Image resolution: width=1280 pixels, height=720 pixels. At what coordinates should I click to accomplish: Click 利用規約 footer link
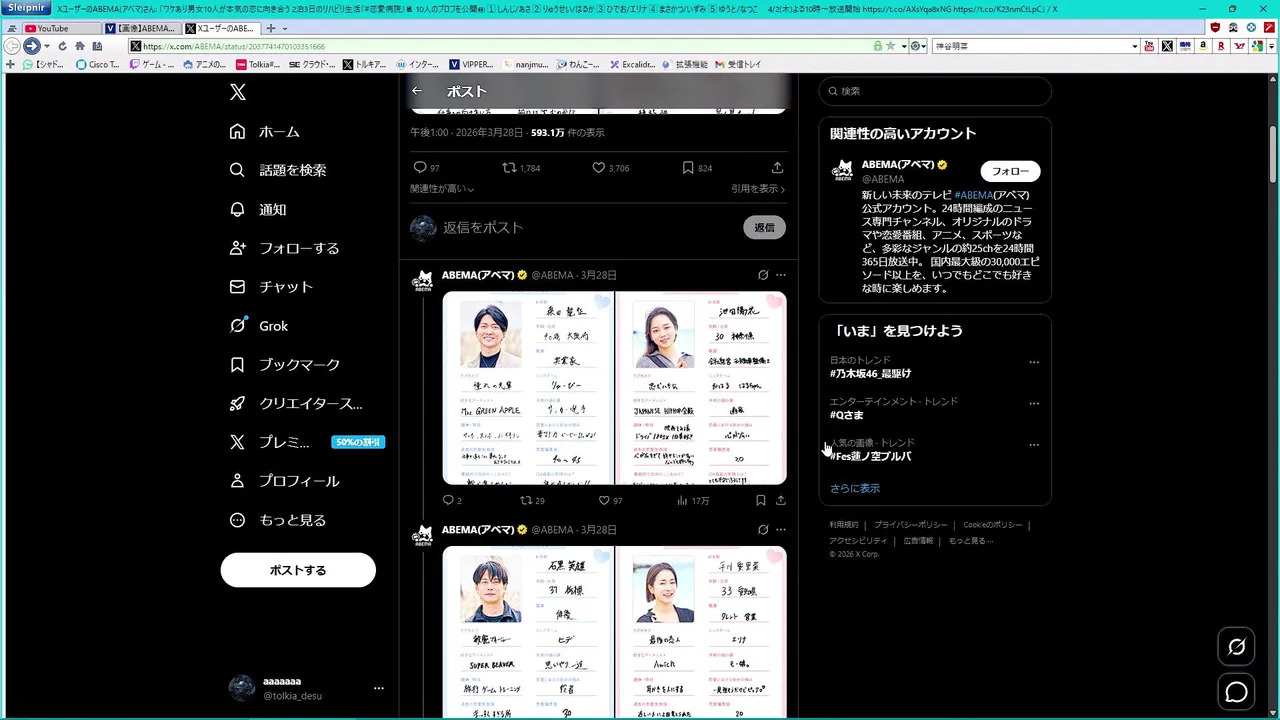[x=843, y=525]
